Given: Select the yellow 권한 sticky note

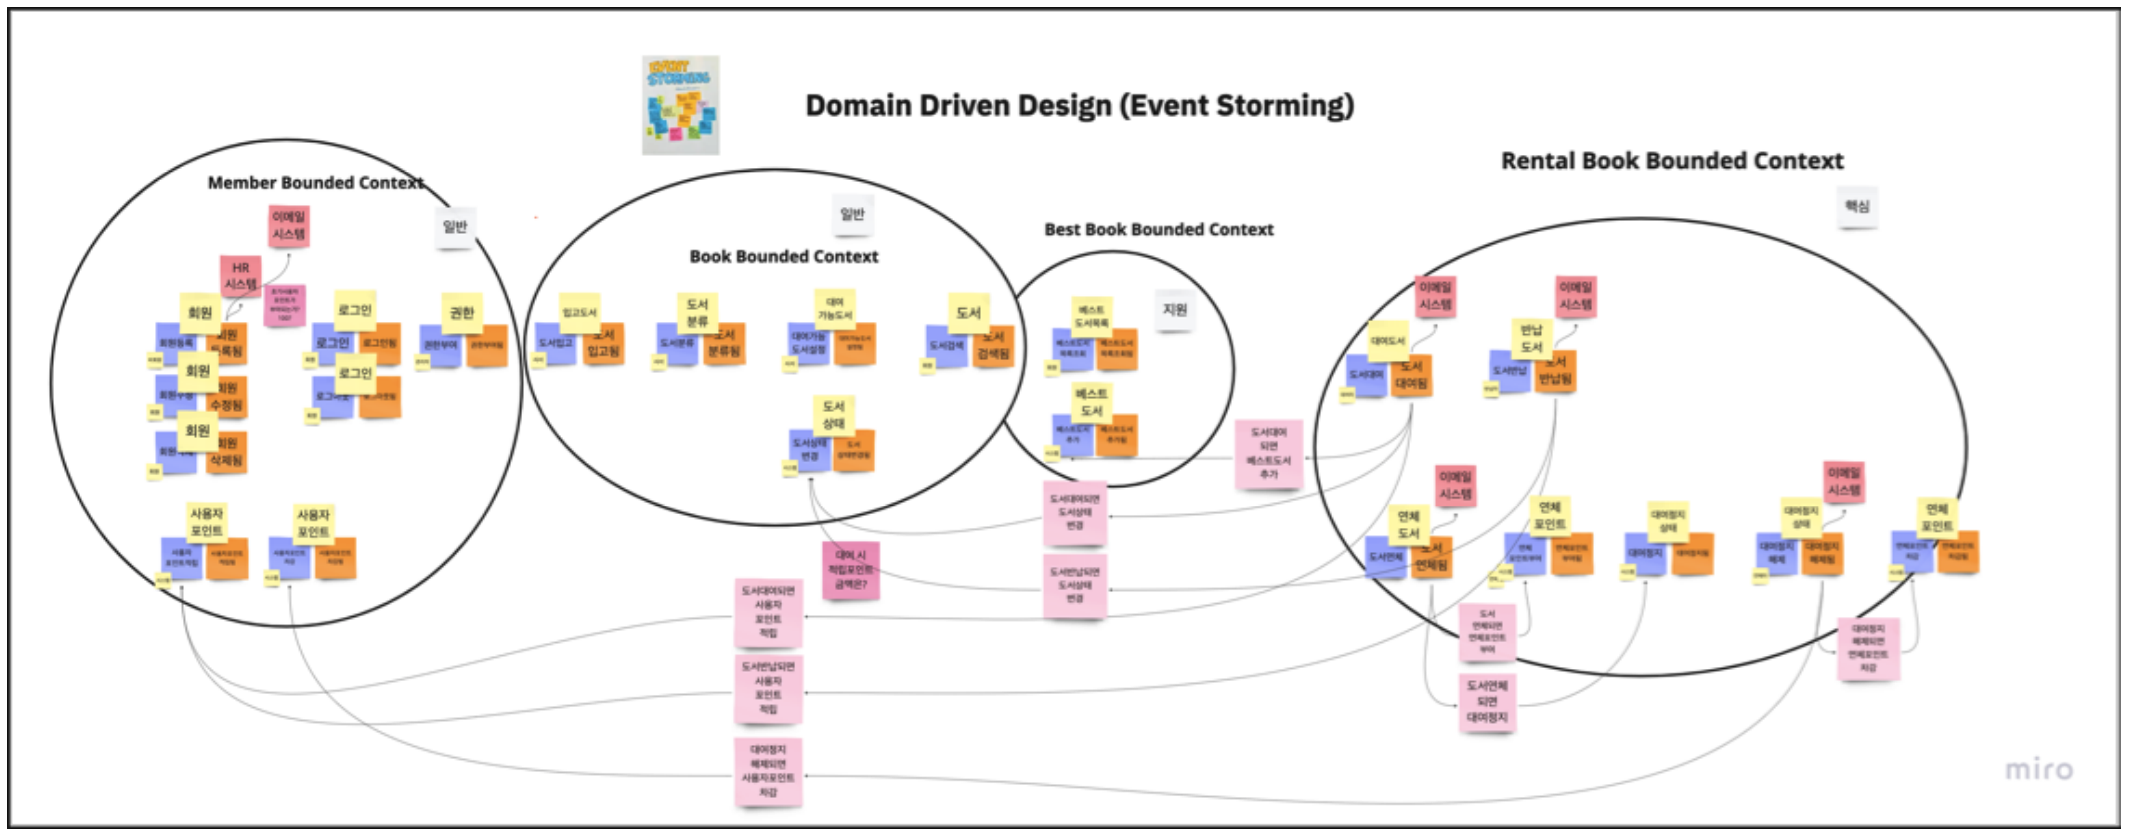Looking at the screenshot, I should click(462, 313).
